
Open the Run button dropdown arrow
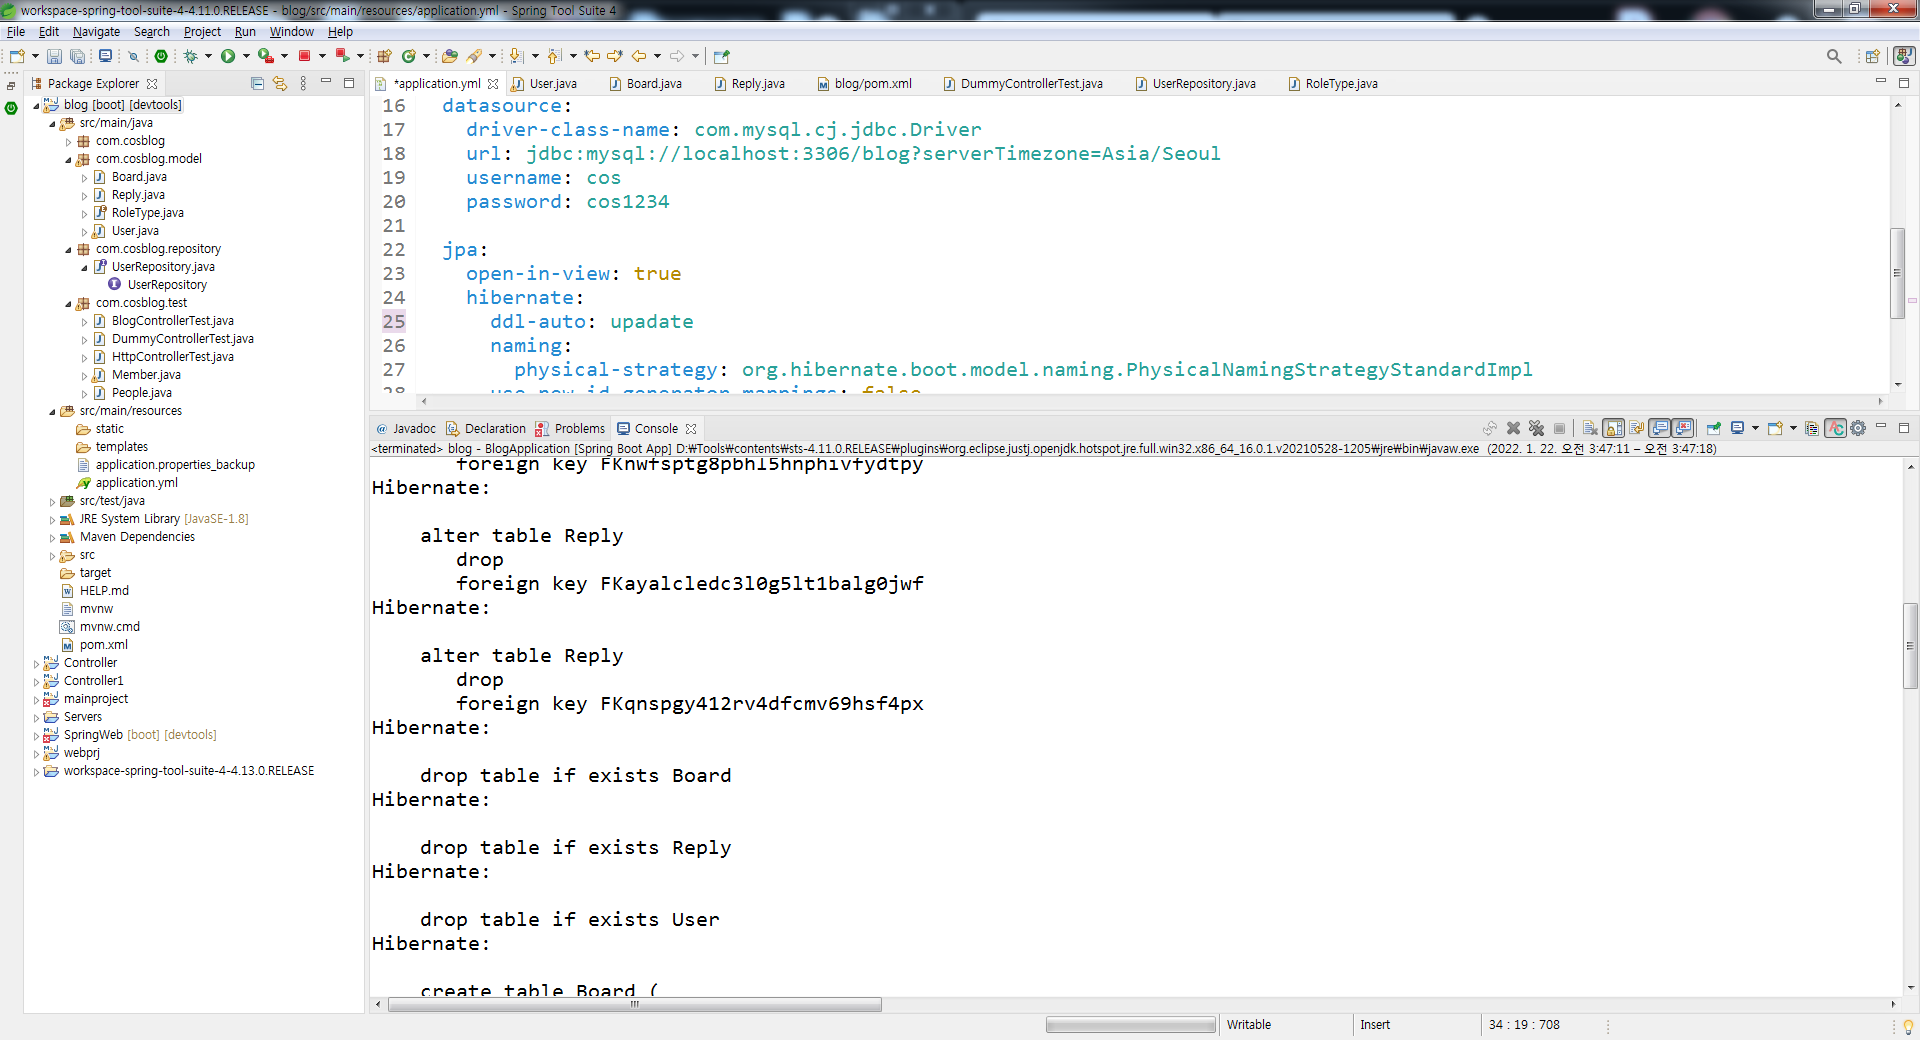click(x=246, y=56)
